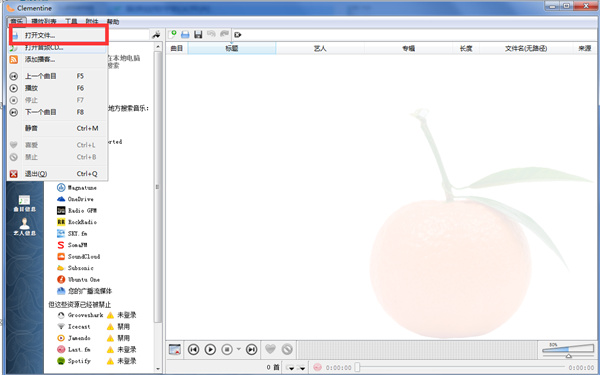Sort by the 标题 column header

click(232, 49)
